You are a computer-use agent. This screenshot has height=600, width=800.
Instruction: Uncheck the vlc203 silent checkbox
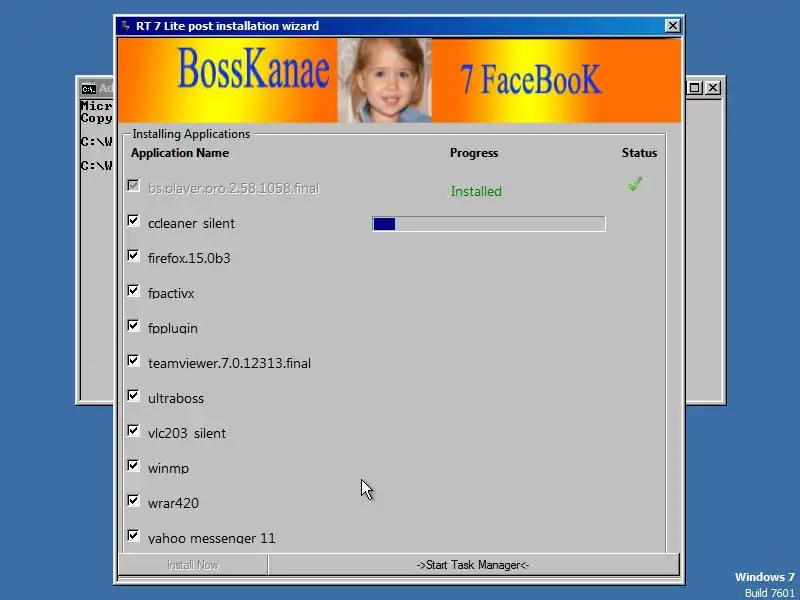pos(133,430)
